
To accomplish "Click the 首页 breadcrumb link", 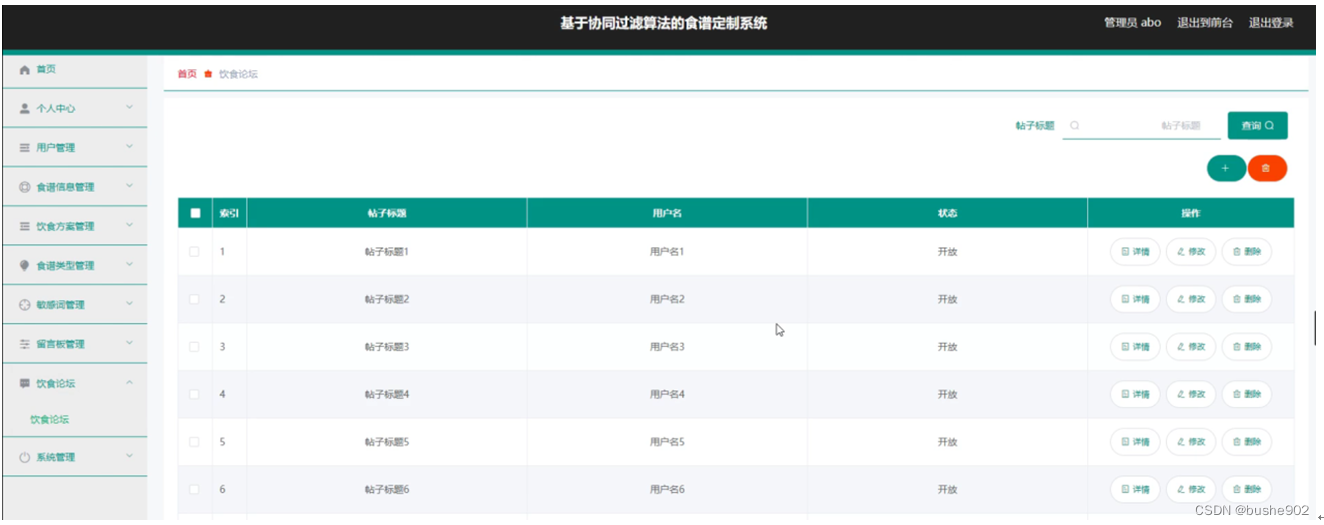I will click(x=187, y=74).
